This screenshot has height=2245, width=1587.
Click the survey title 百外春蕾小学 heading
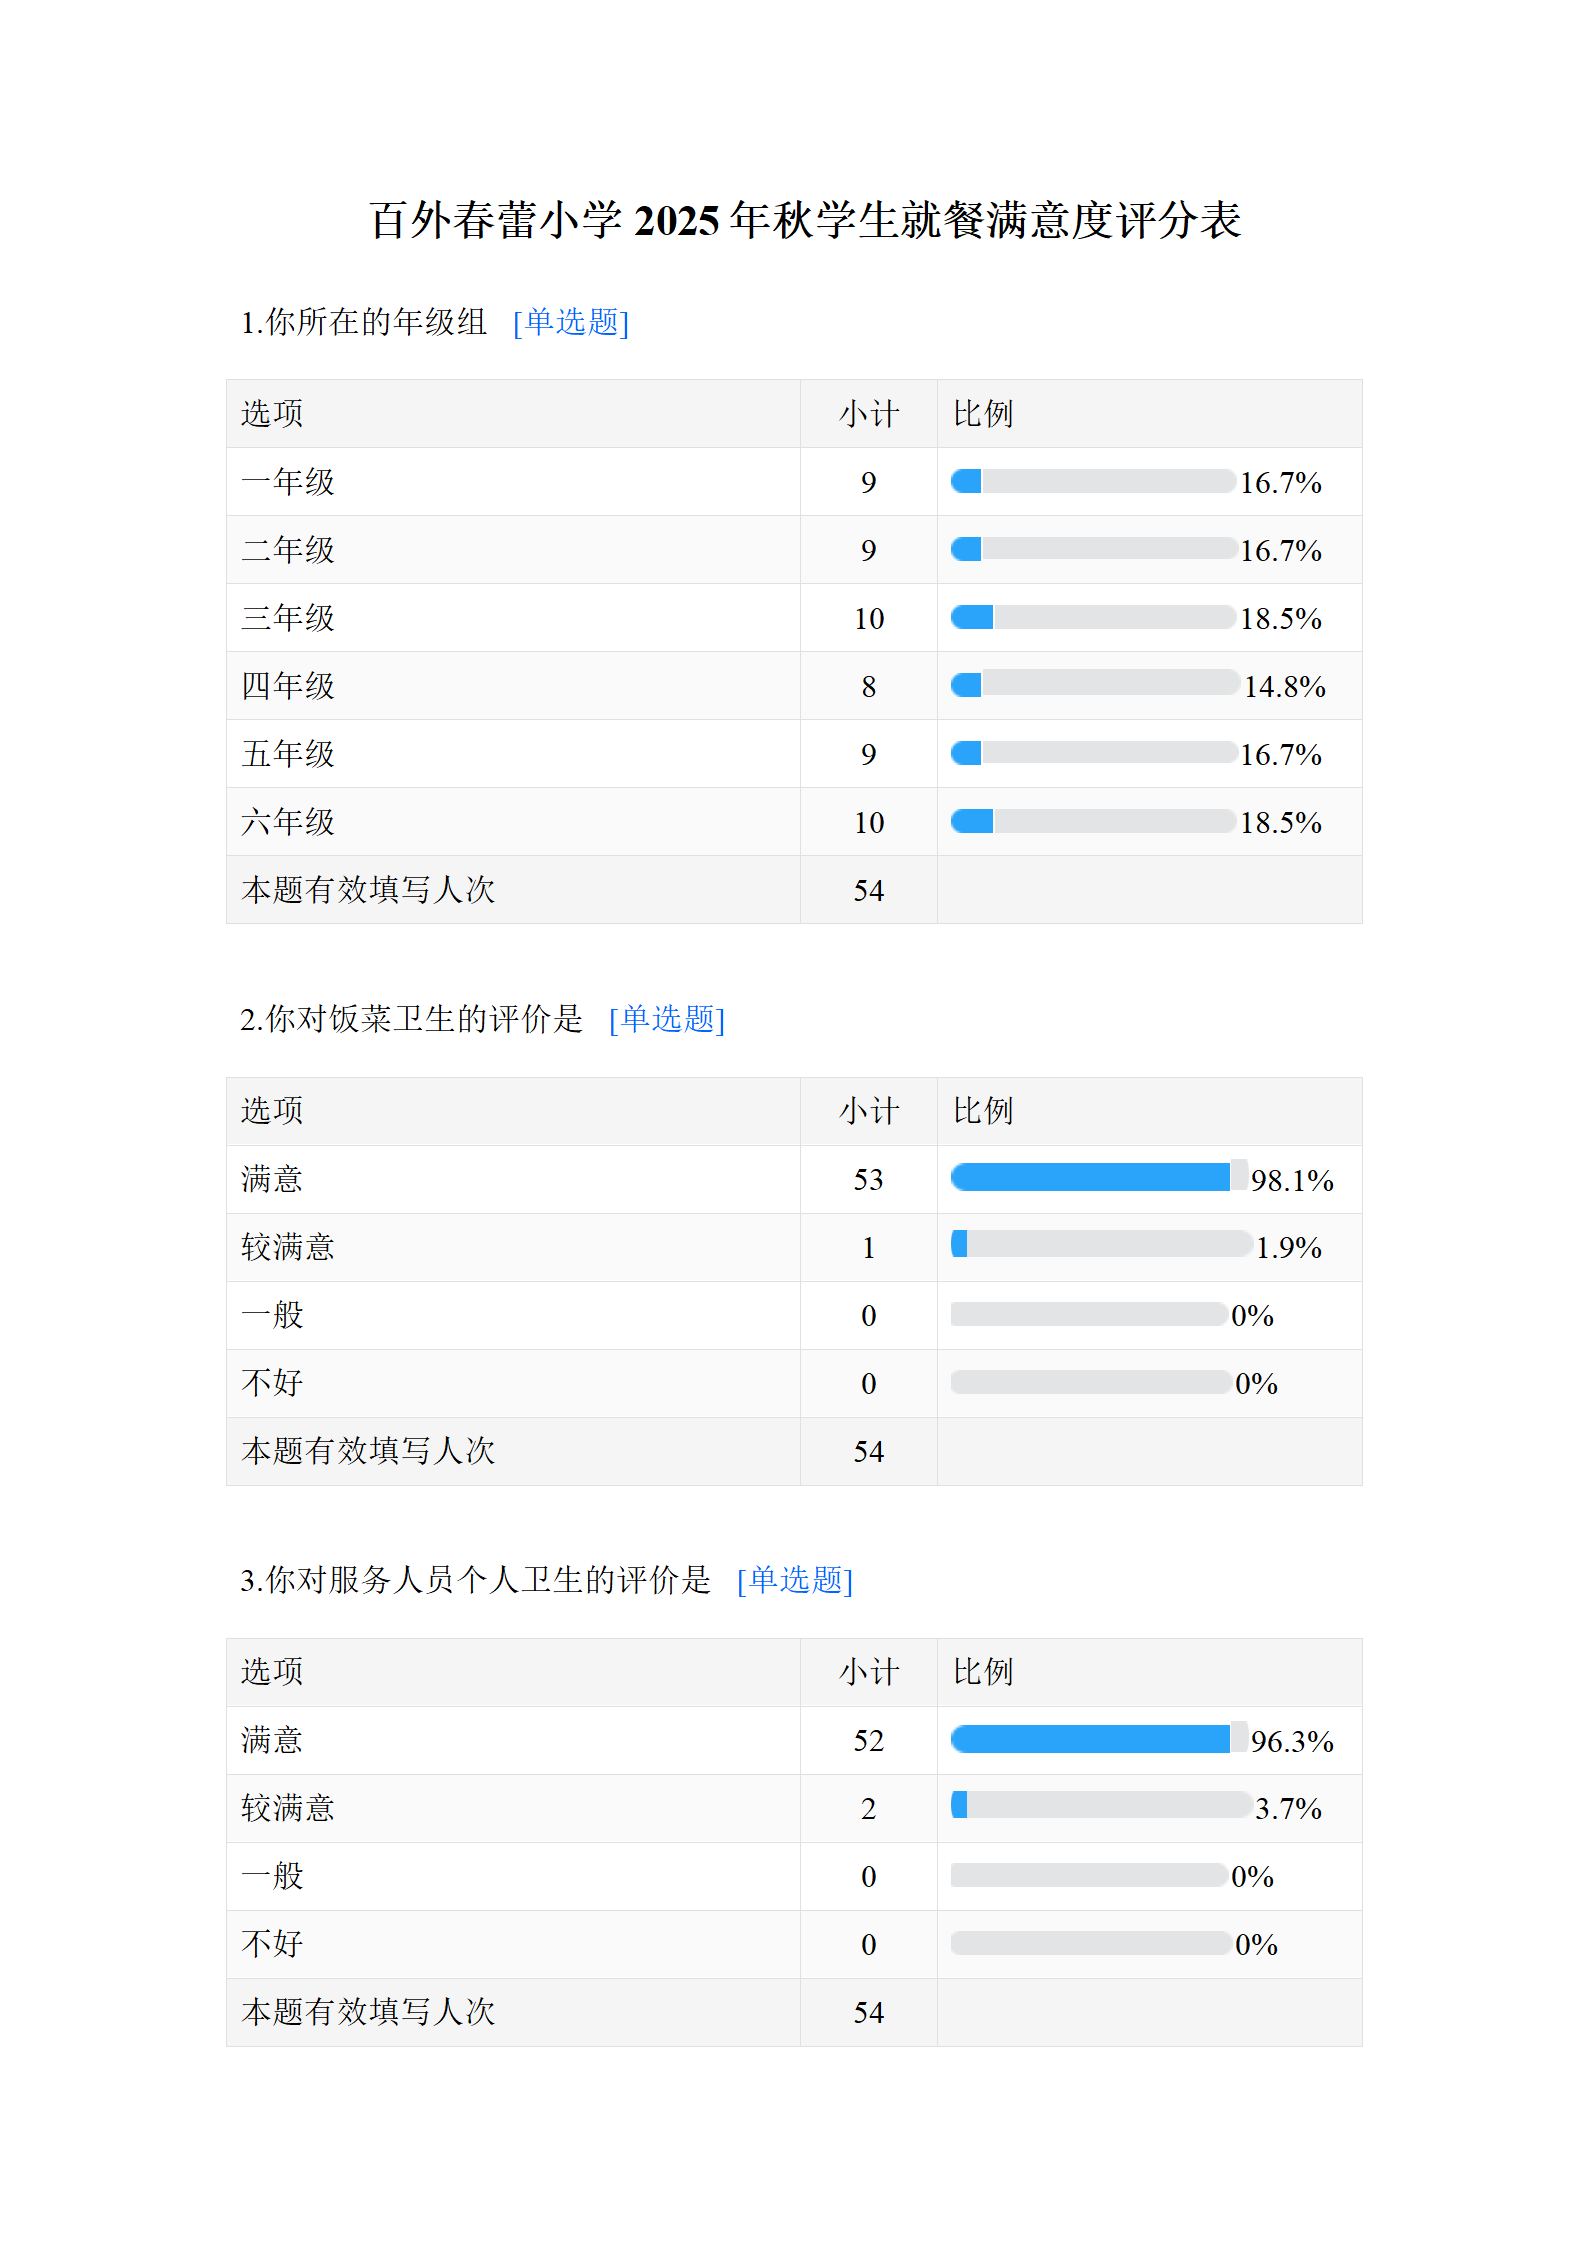tap(805, 220)
